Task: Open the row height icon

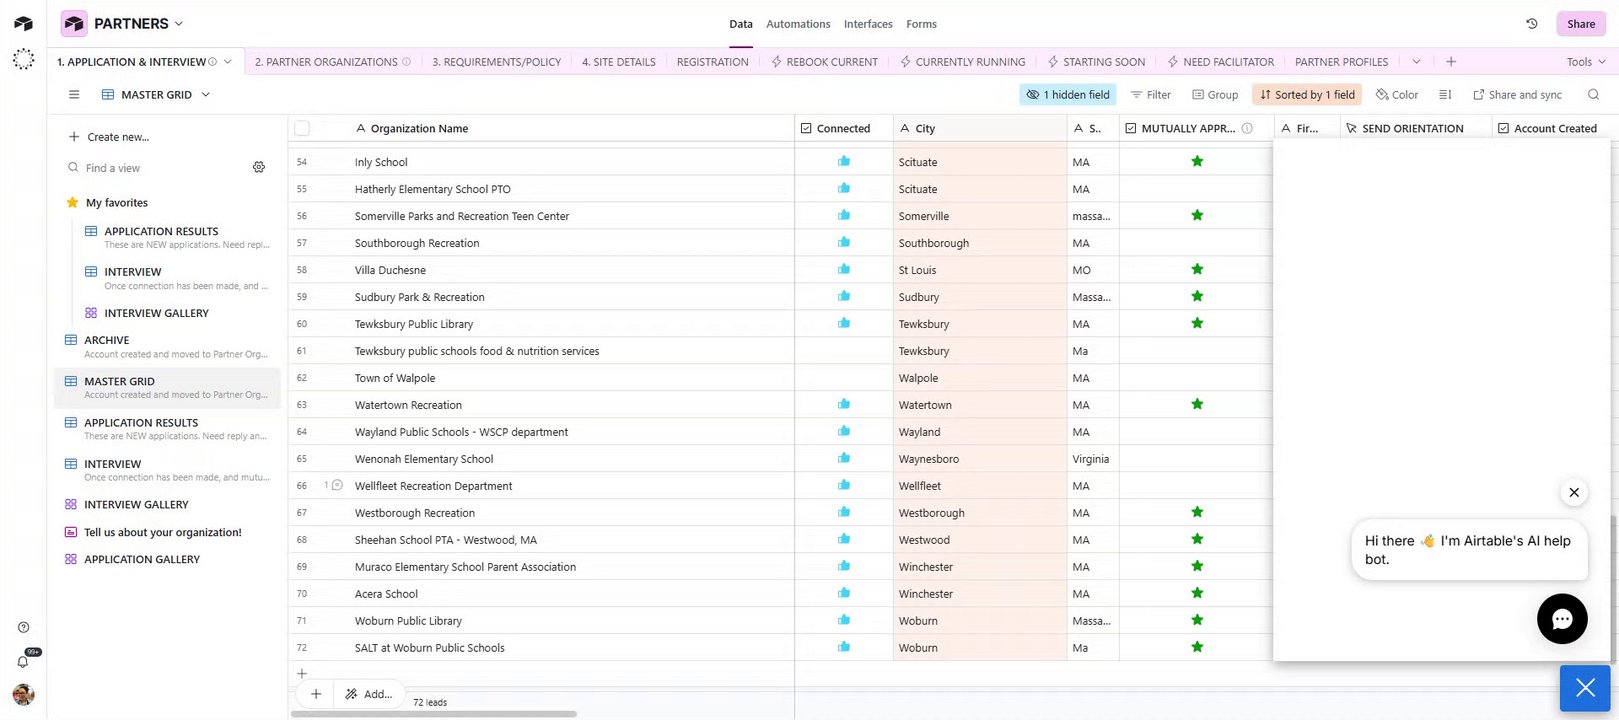Action: 1445,95
